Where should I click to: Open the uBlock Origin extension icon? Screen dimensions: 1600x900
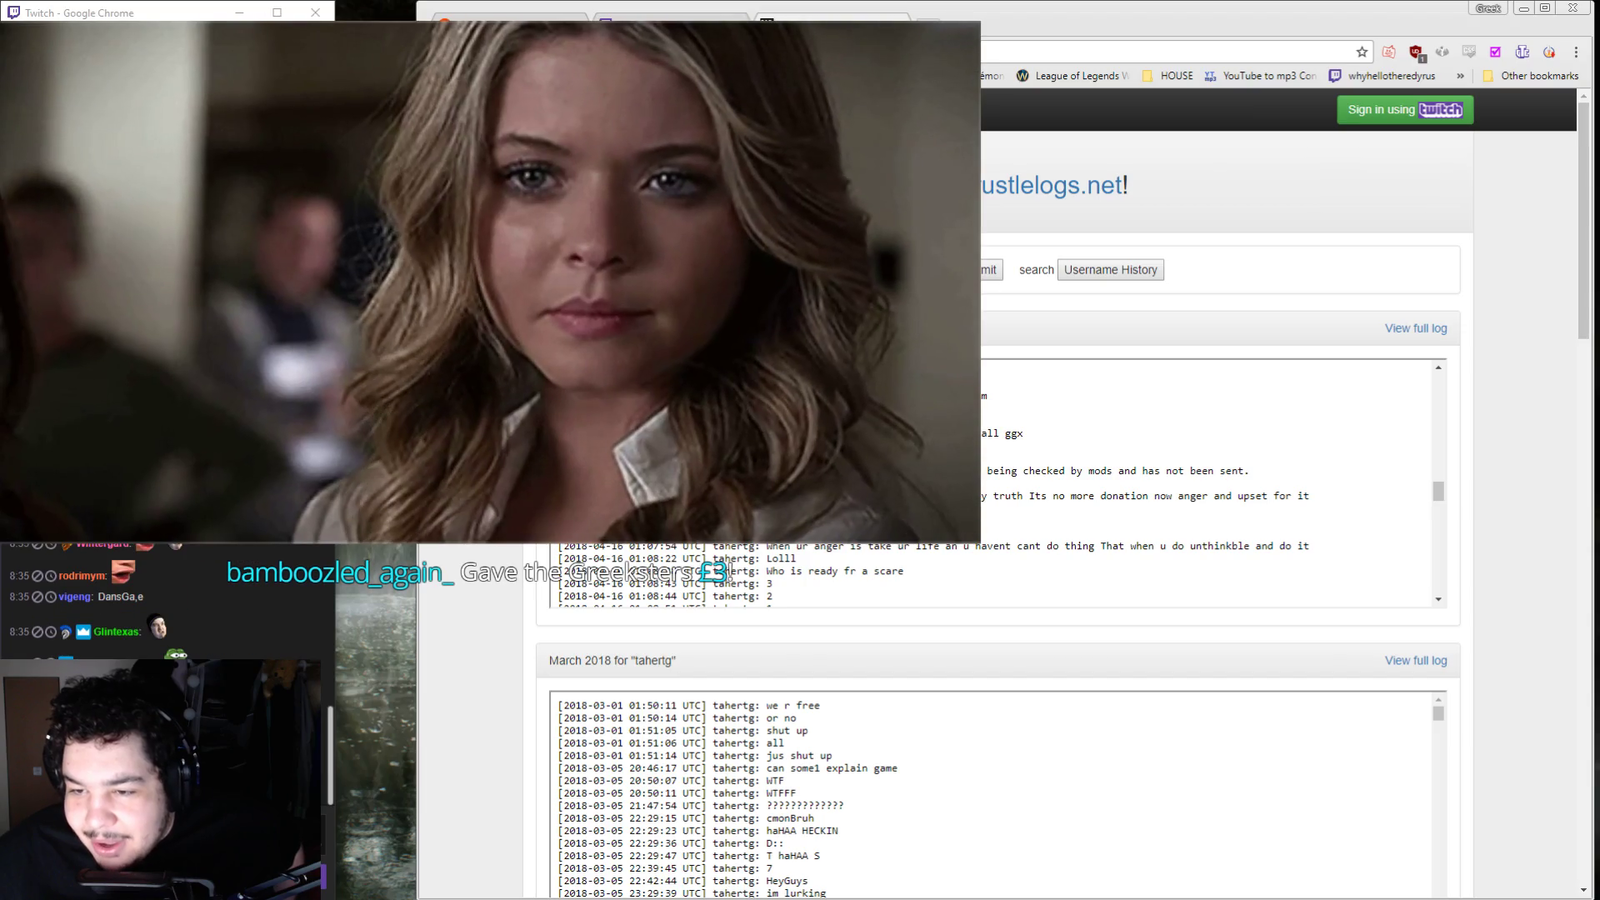coord(1416,52)
